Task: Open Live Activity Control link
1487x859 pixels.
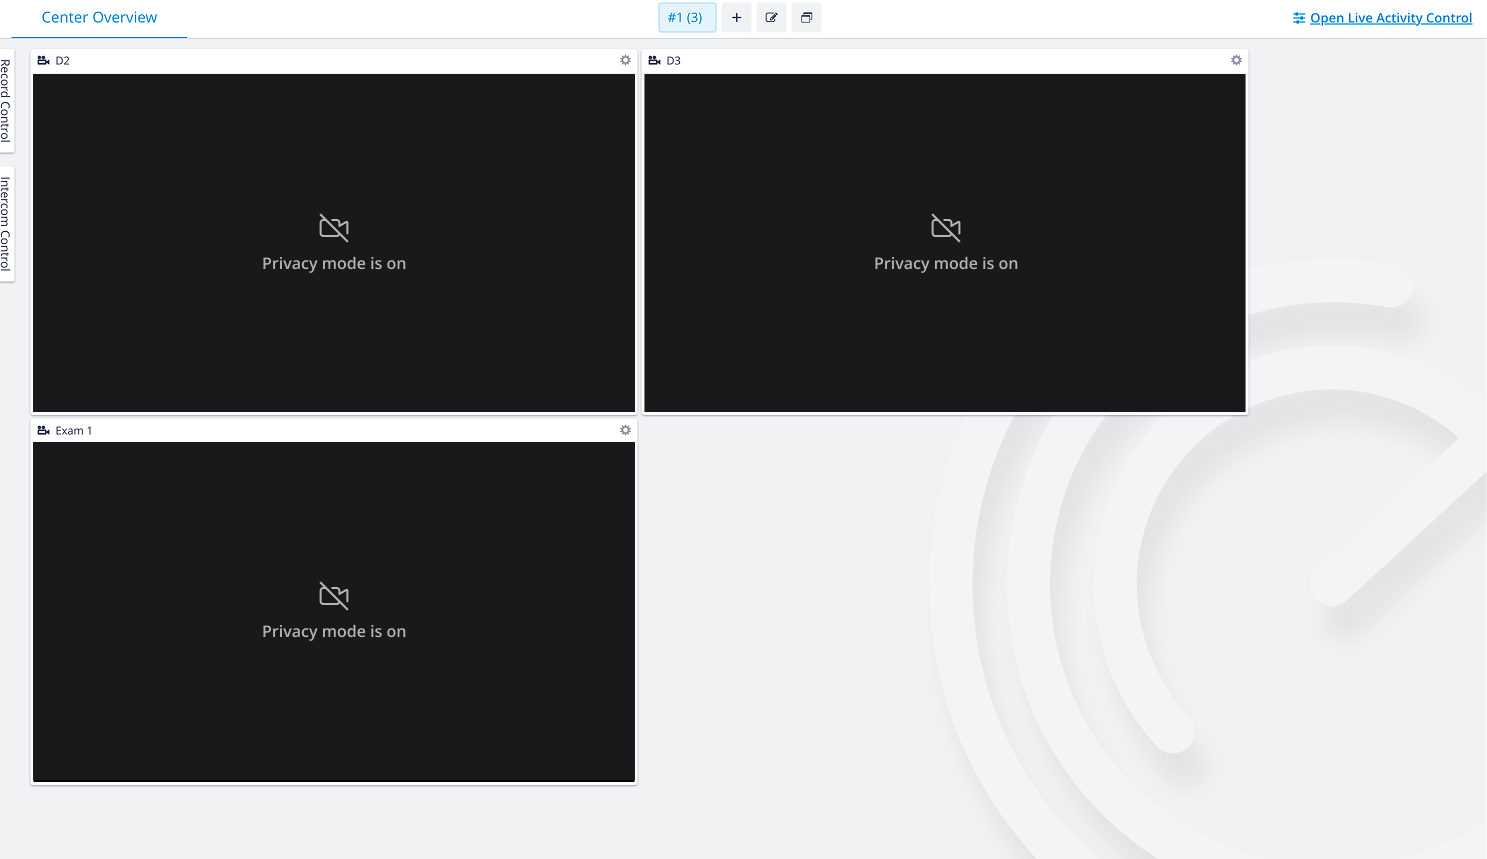Action: 1391,18
